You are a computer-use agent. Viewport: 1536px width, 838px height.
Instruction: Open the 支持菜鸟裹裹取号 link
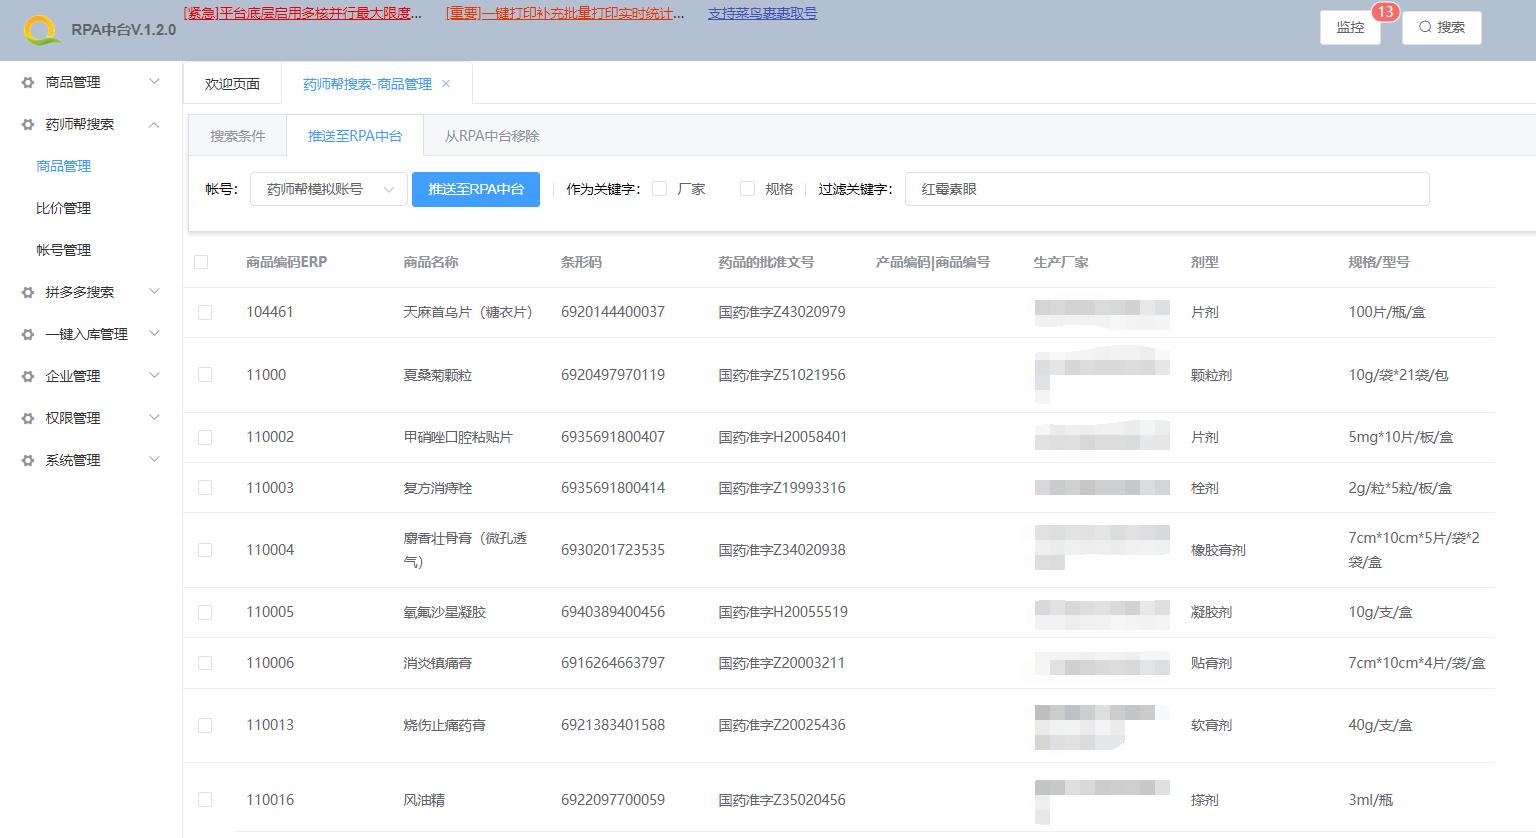click(x=761, y=13)
